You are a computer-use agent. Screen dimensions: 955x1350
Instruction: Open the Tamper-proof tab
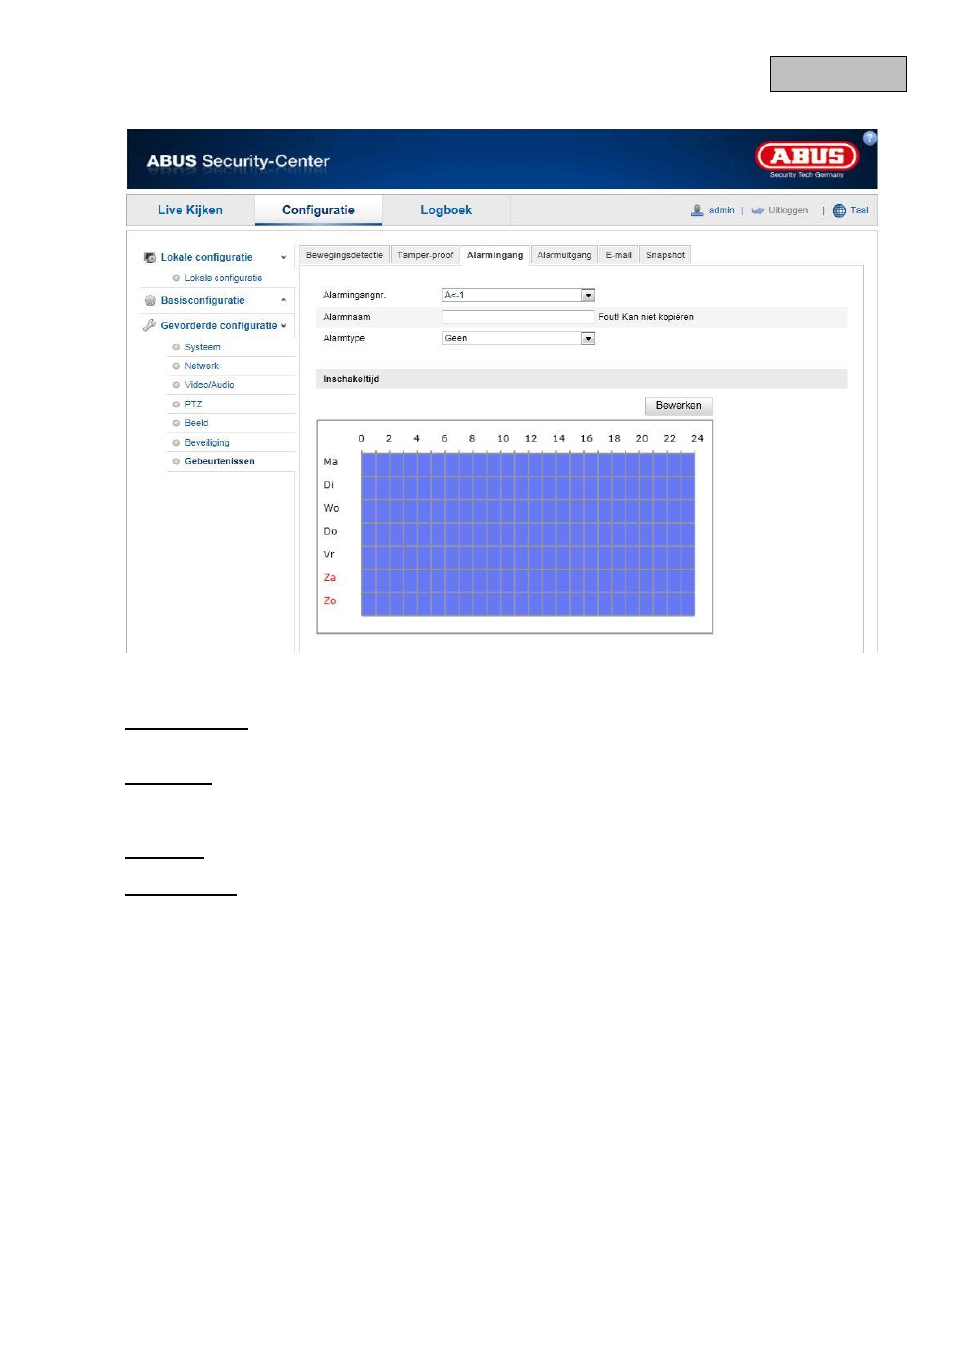[425, 255]
